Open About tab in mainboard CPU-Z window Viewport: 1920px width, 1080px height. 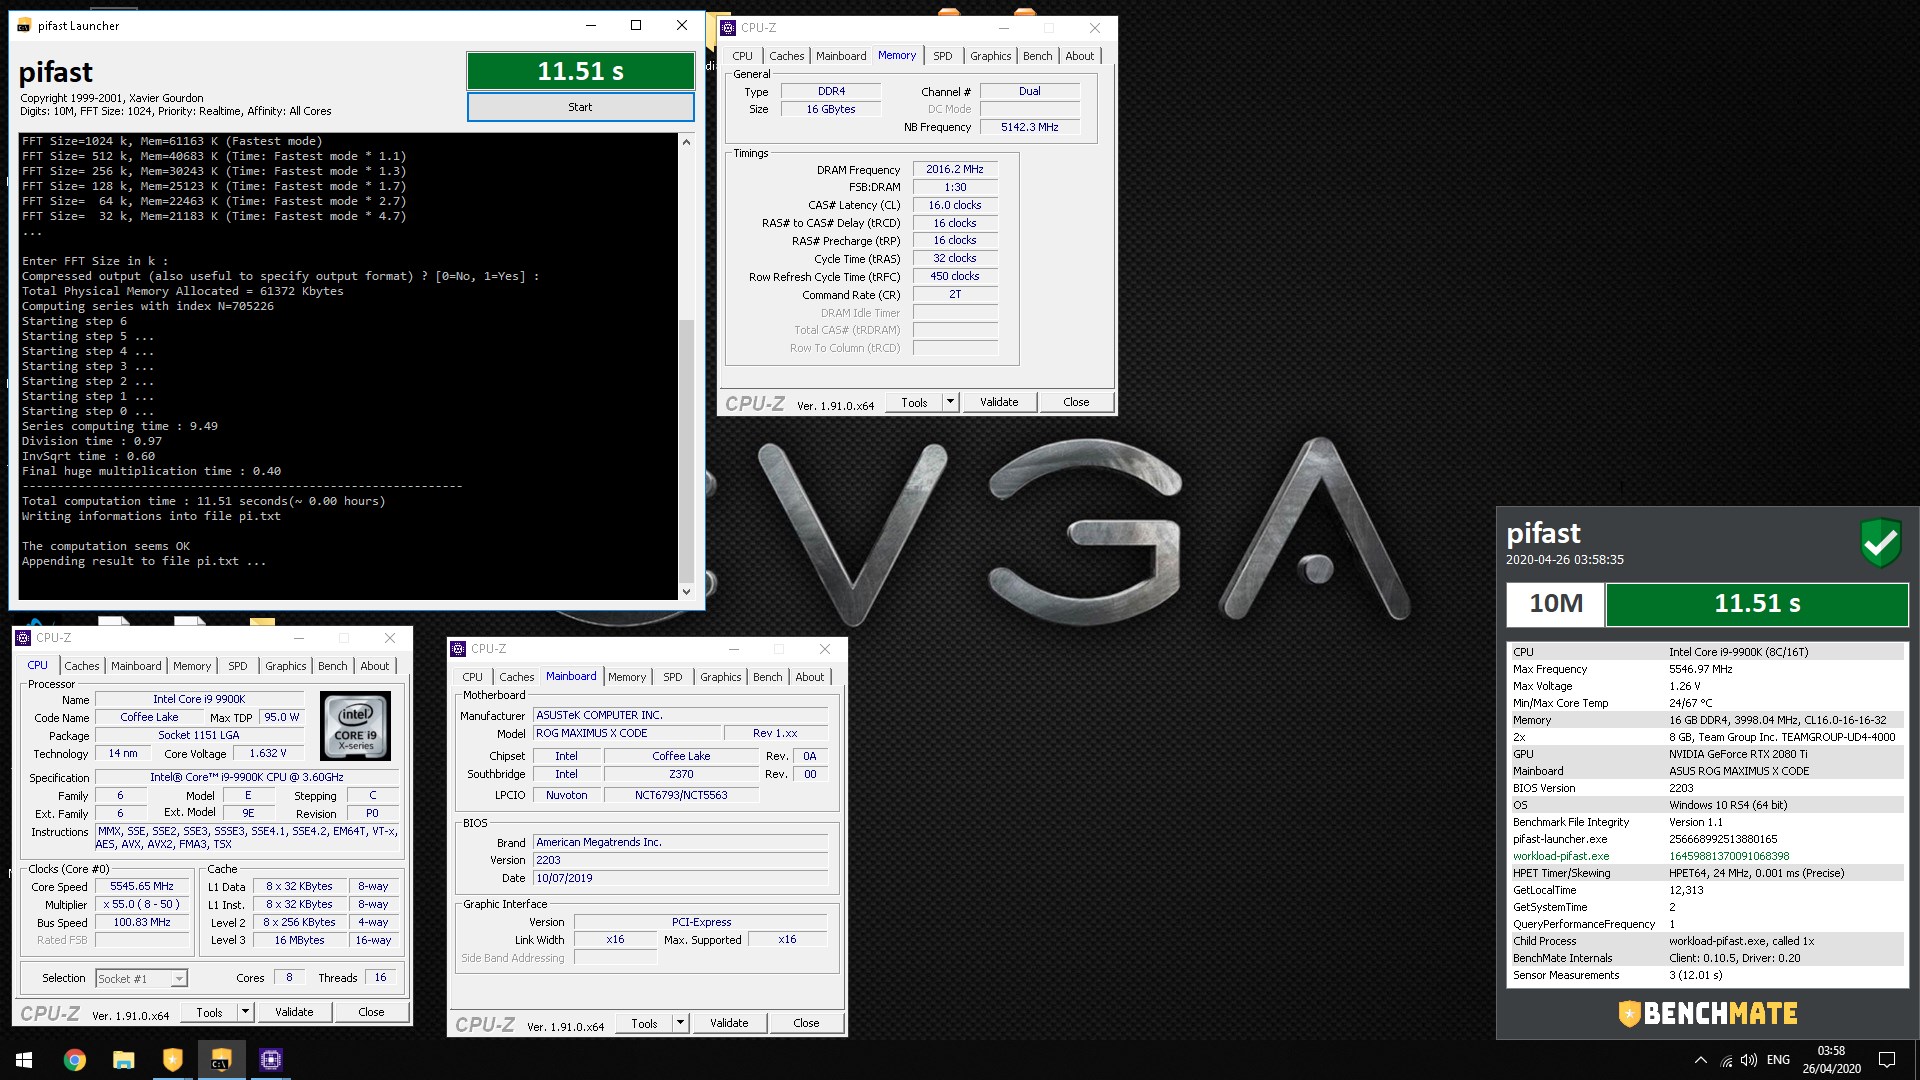coord(810,677)
